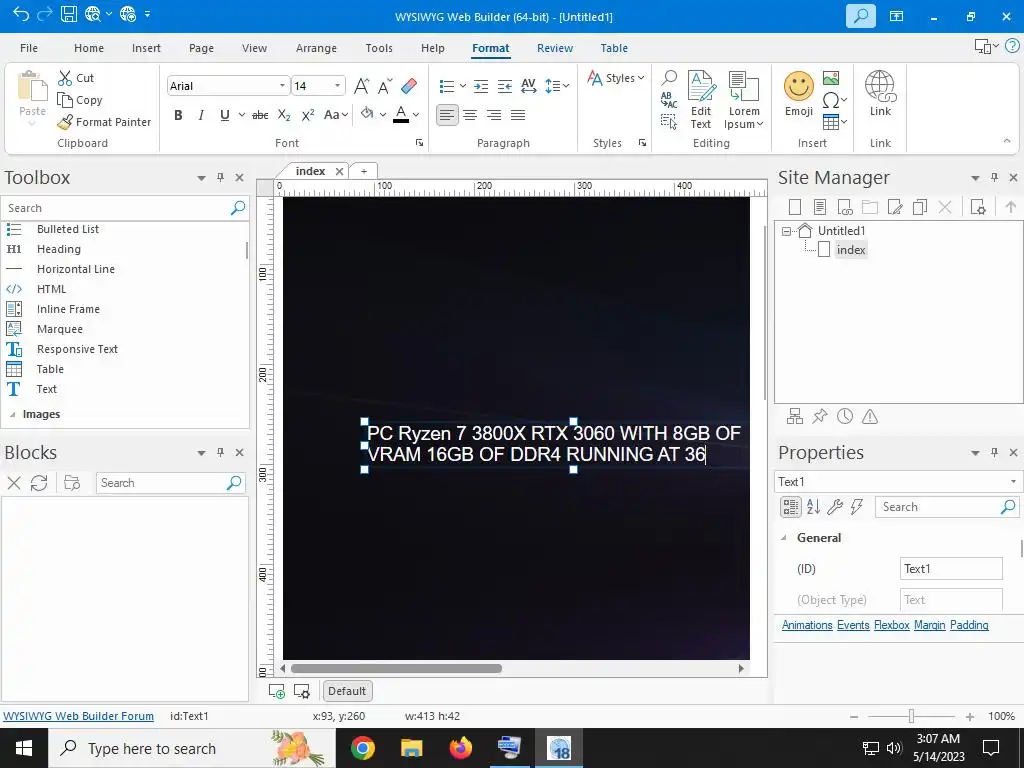Switch to the Home tab

[x=89, y=48]
